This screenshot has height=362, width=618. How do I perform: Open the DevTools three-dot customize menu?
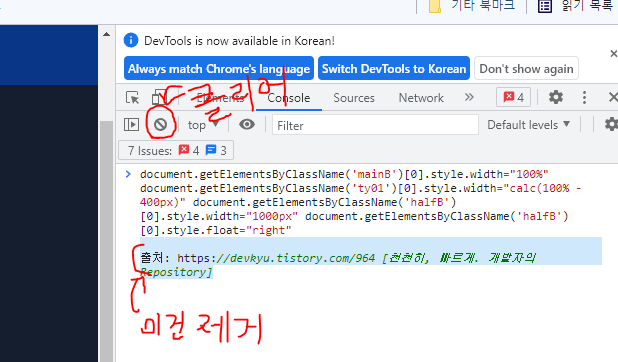(584, 97)
